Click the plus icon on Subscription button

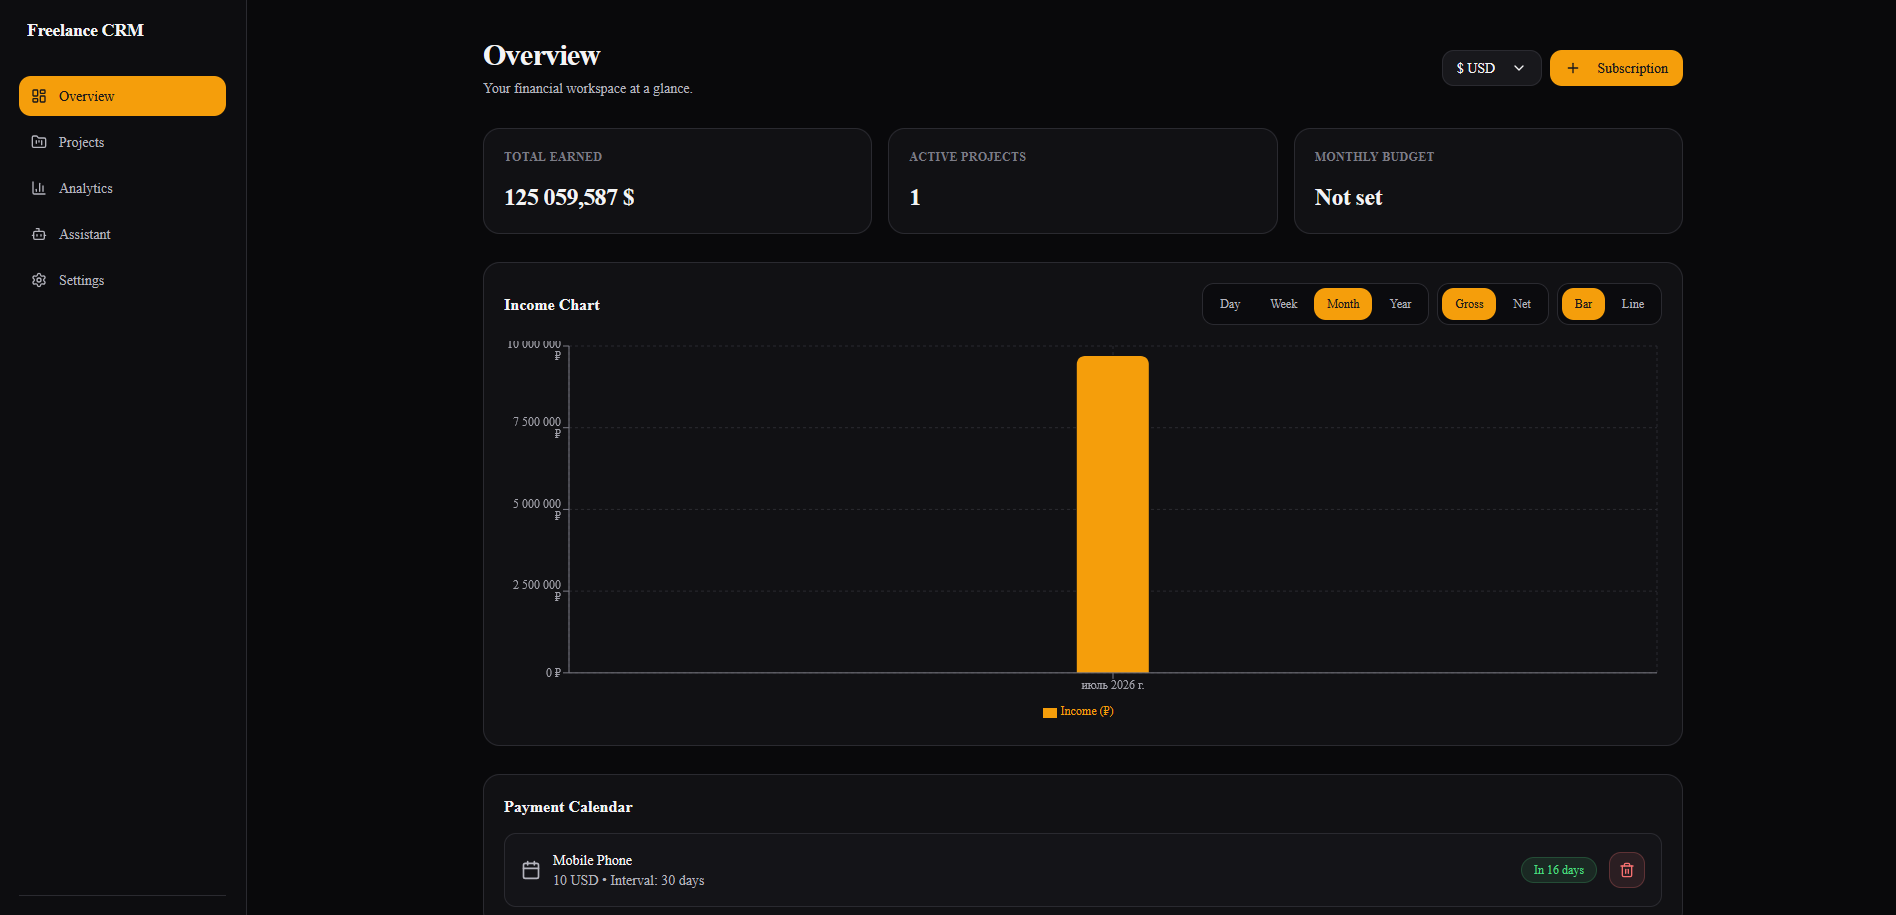1573,68
